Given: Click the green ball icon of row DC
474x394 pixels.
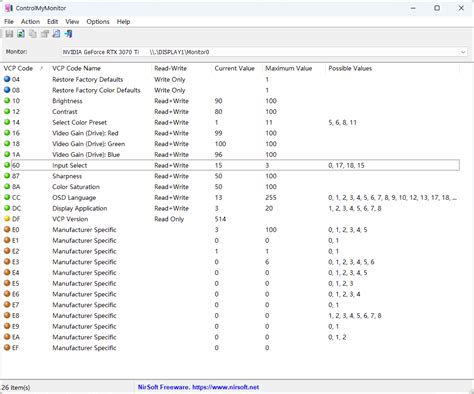Looking at the screenshot, I should point(7,208).
